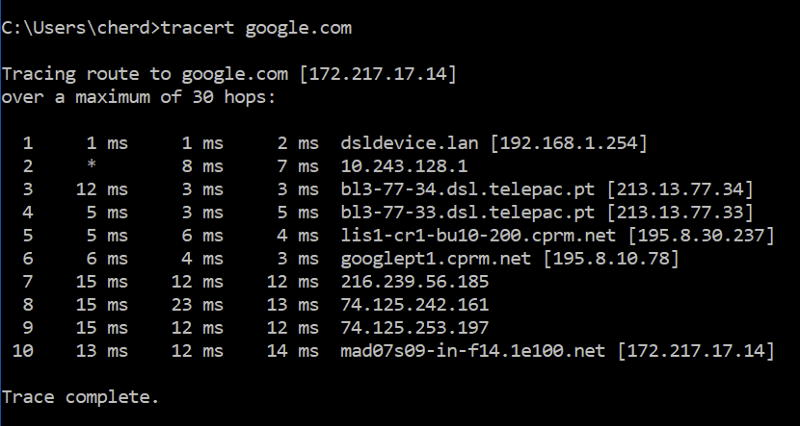The image size is (800, 426).
Task: Click hostname mad07s09-in-f14.1e100.net
Action: pos(473,351)
